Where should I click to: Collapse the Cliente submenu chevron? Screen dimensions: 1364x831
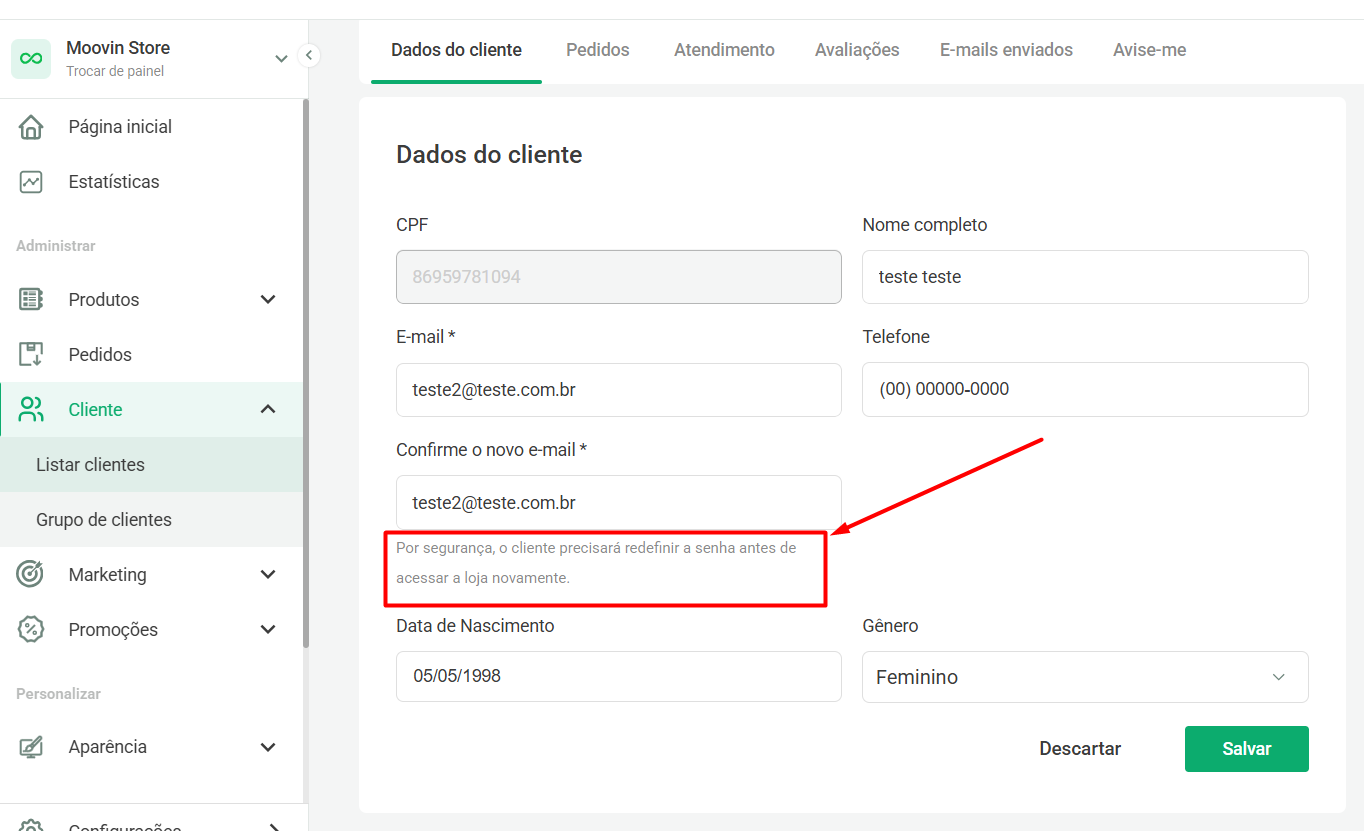(268, 409)
